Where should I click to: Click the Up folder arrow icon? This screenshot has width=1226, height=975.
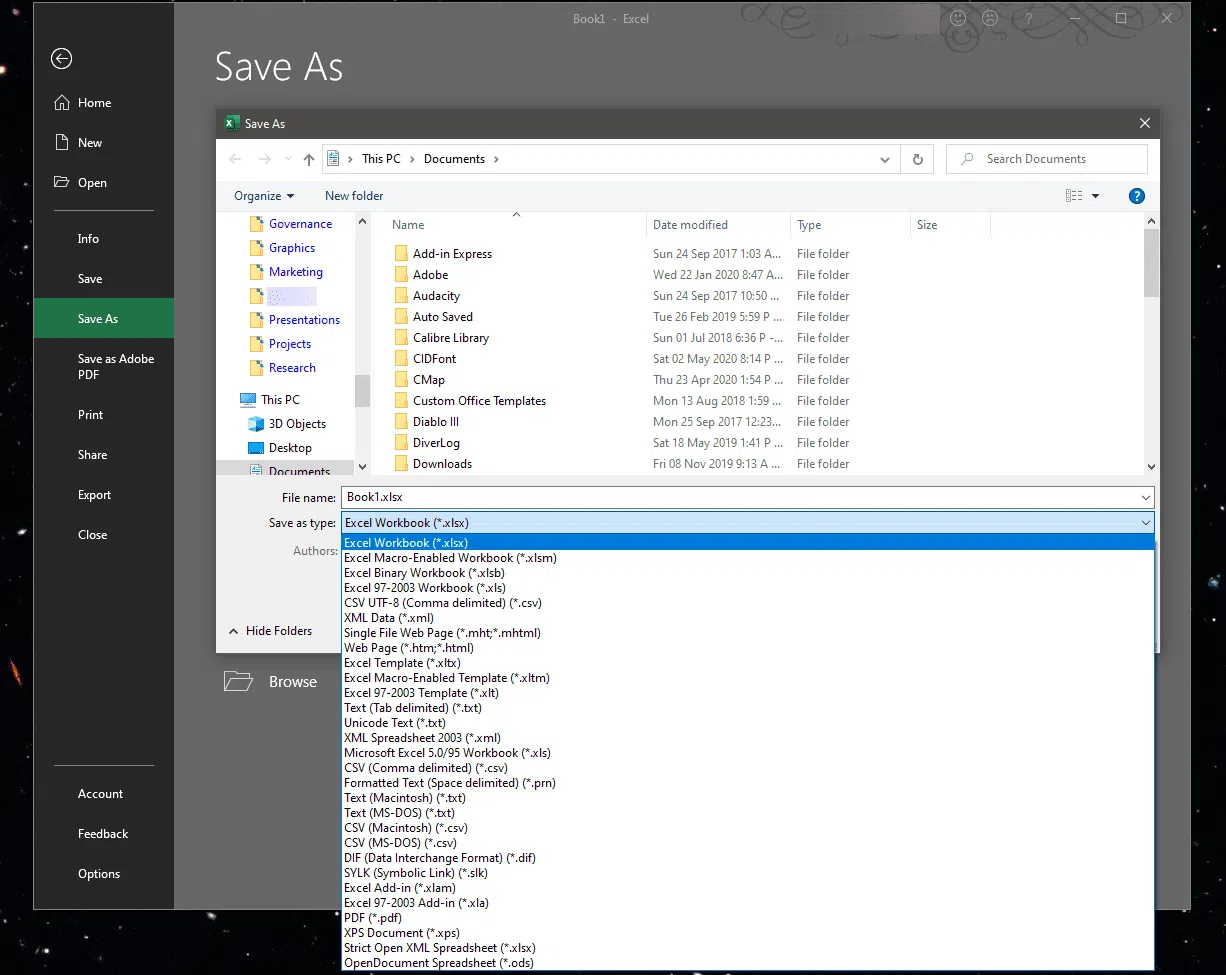pos(309,159)
